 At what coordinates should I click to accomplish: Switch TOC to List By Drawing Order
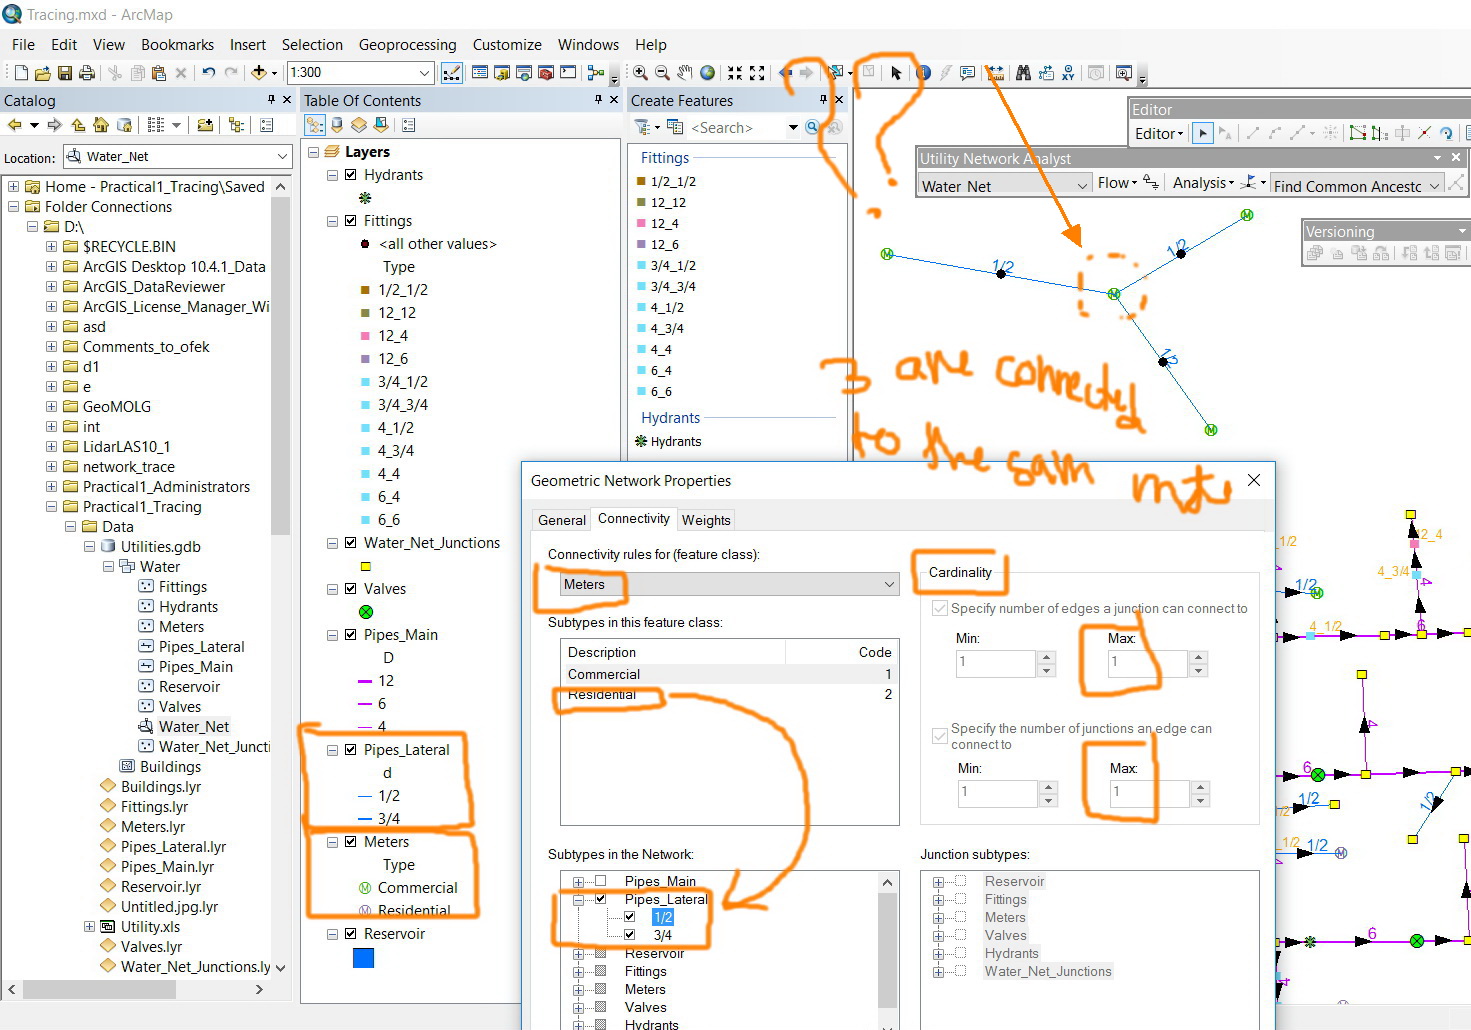[315, 125]
